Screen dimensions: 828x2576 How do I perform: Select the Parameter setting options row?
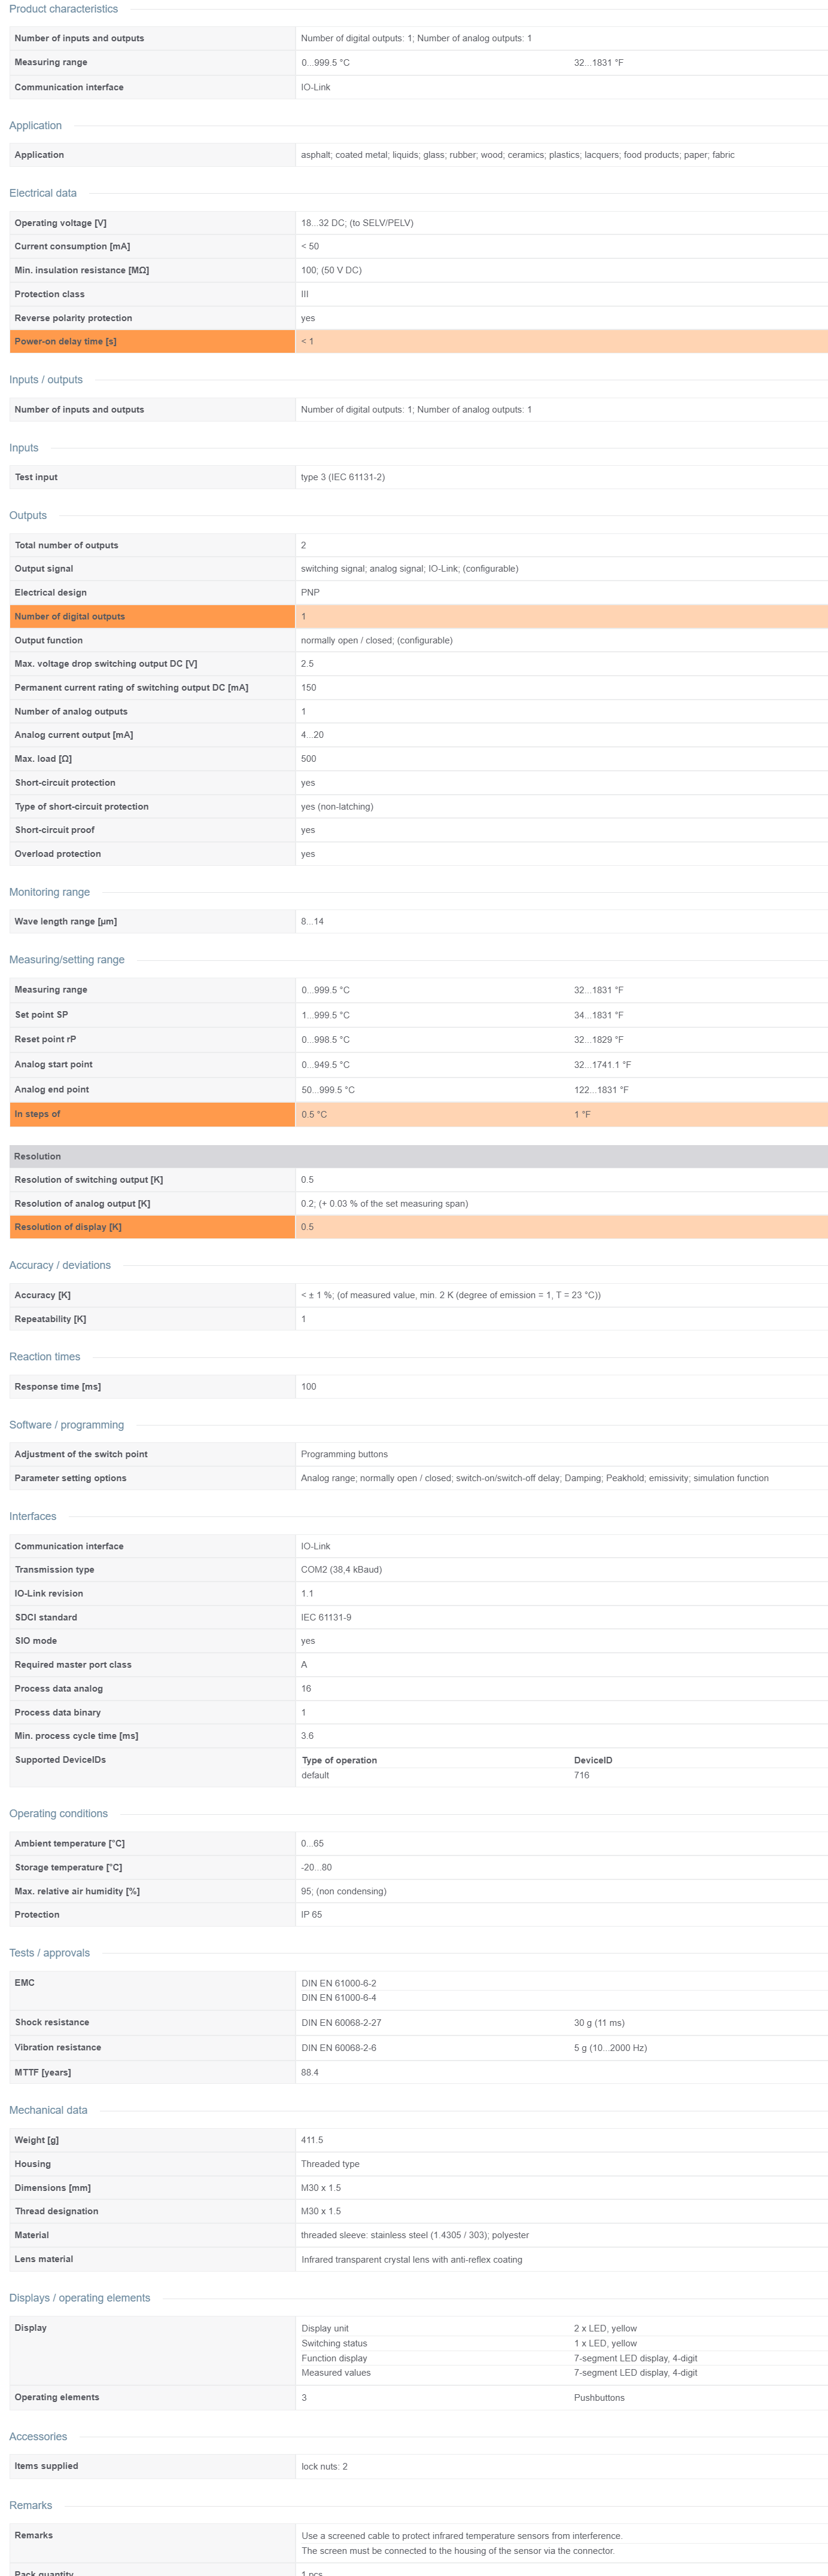coord(418,1478)
